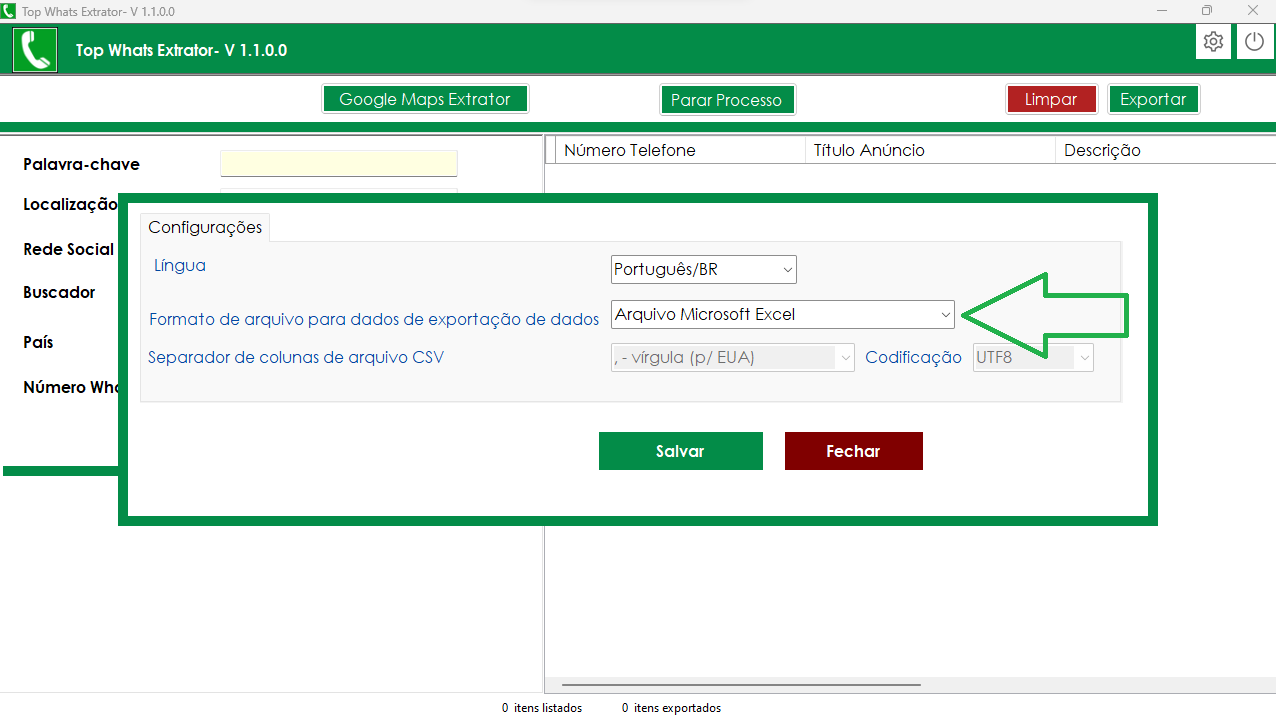Restore down the application window
The width and height of the screenshot is (1276, 716).
tap(1207, 10)
